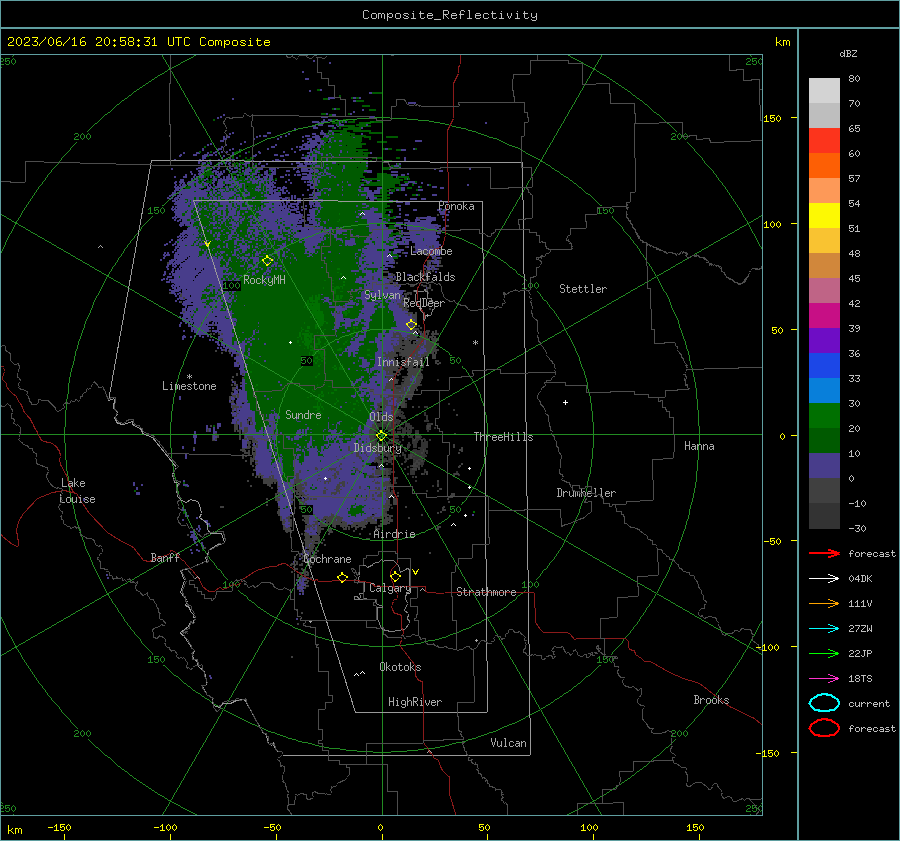Image resolution: width=900 pixels, height=841 pixels.
Task: Click the Lake Louise label
Action: point(77,491)
